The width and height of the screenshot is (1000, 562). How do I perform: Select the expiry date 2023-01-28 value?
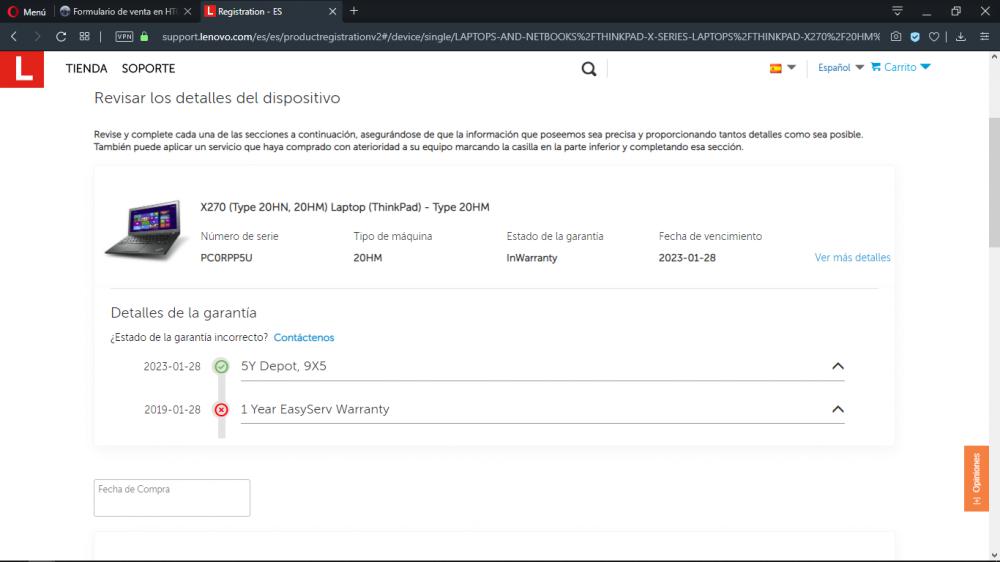687,258
